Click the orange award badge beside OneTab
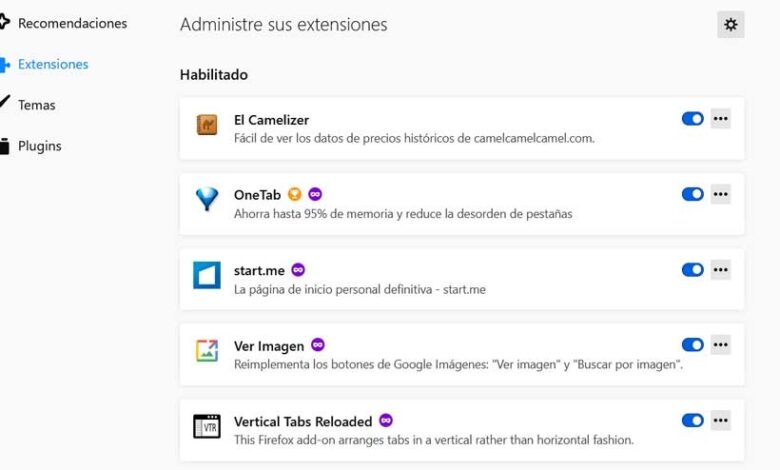 pyautogui.click(x=294, y=194)
